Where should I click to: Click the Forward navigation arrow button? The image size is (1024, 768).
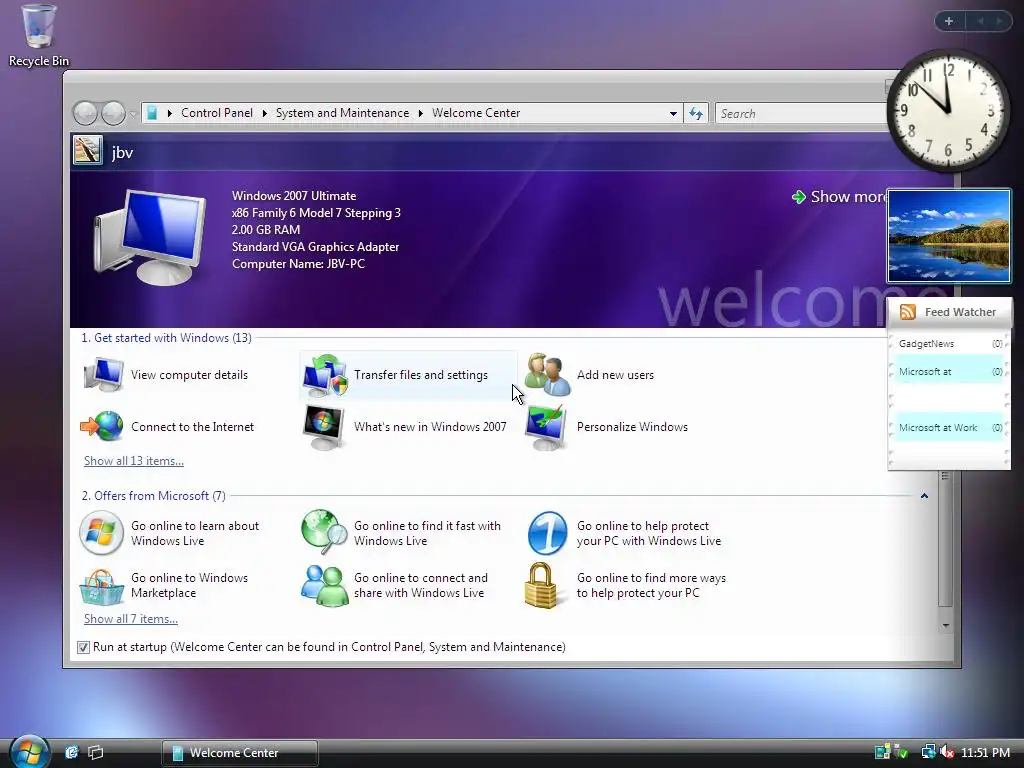(x=114, y=114)
